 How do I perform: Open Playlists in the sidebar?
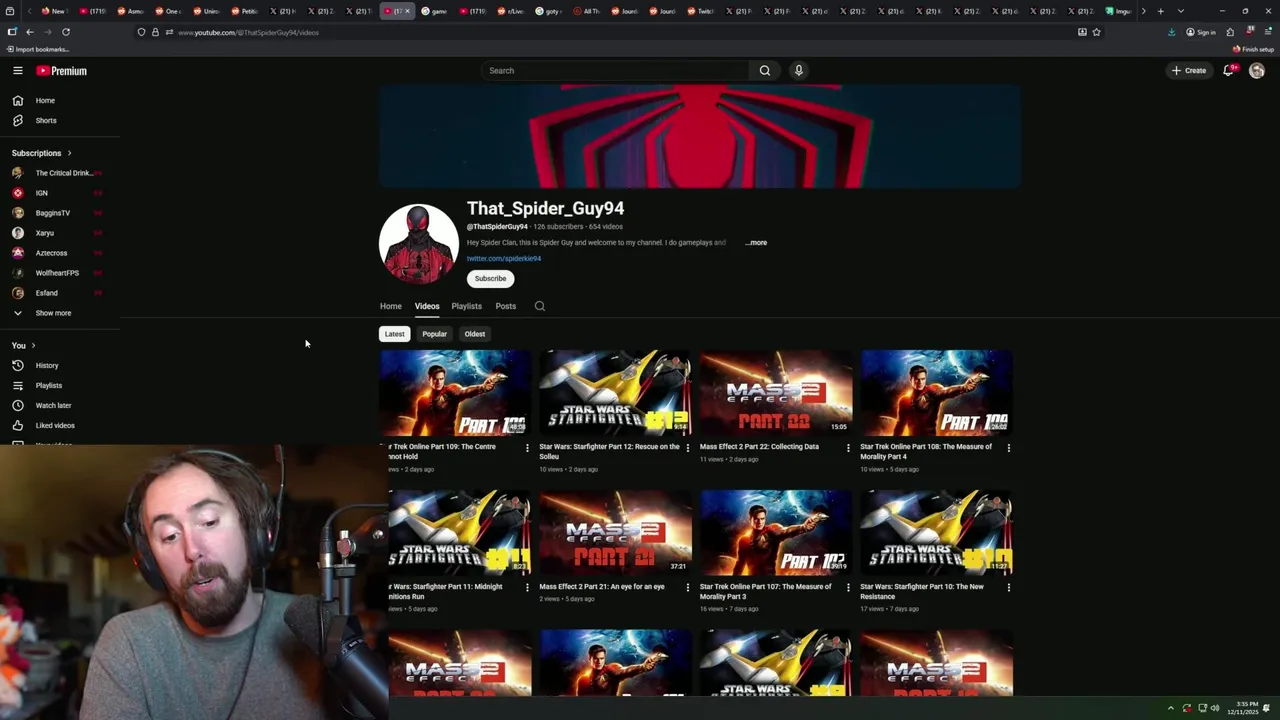tap(48, 385)
